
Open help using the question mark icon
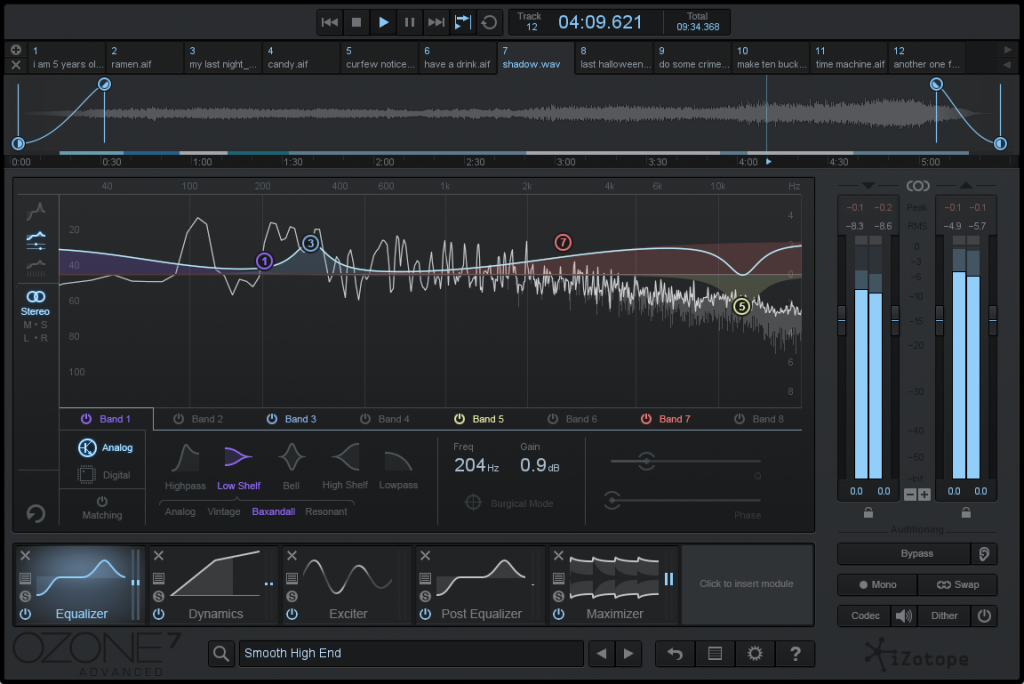(795, 653)
